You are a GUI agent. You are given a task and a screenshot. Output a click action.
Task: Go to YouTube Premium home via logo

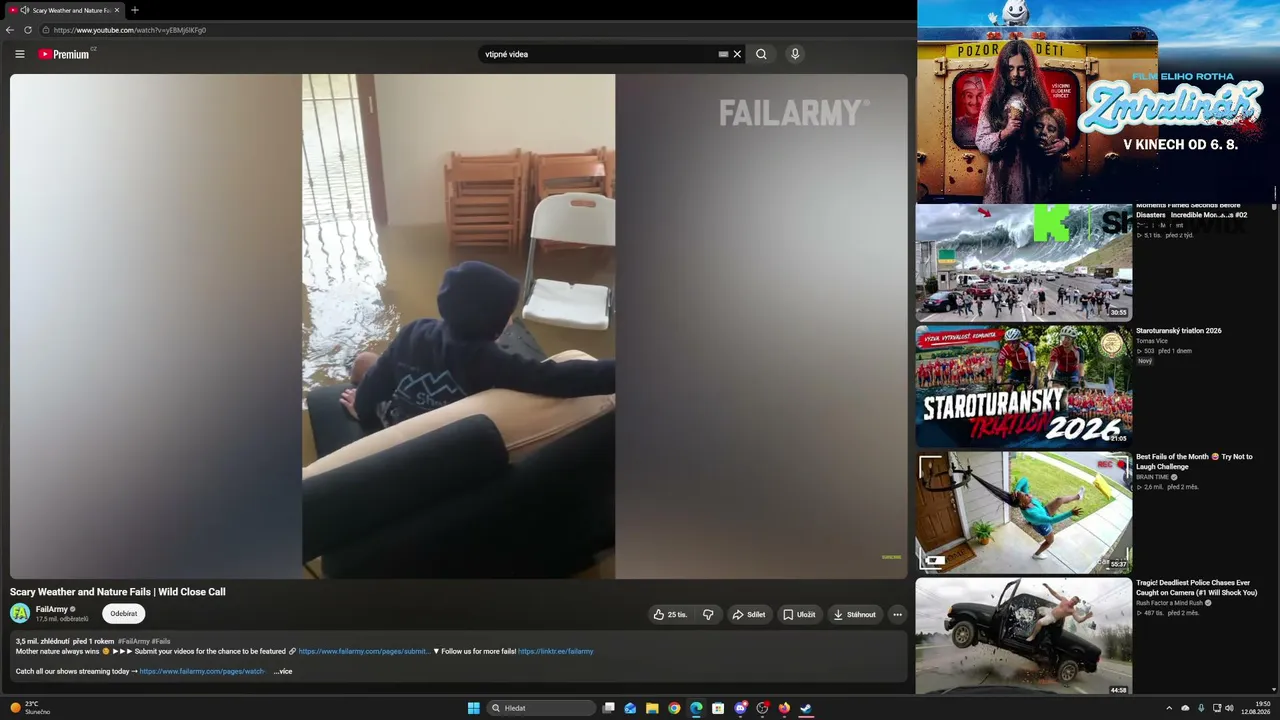click(x=64, y=54)
